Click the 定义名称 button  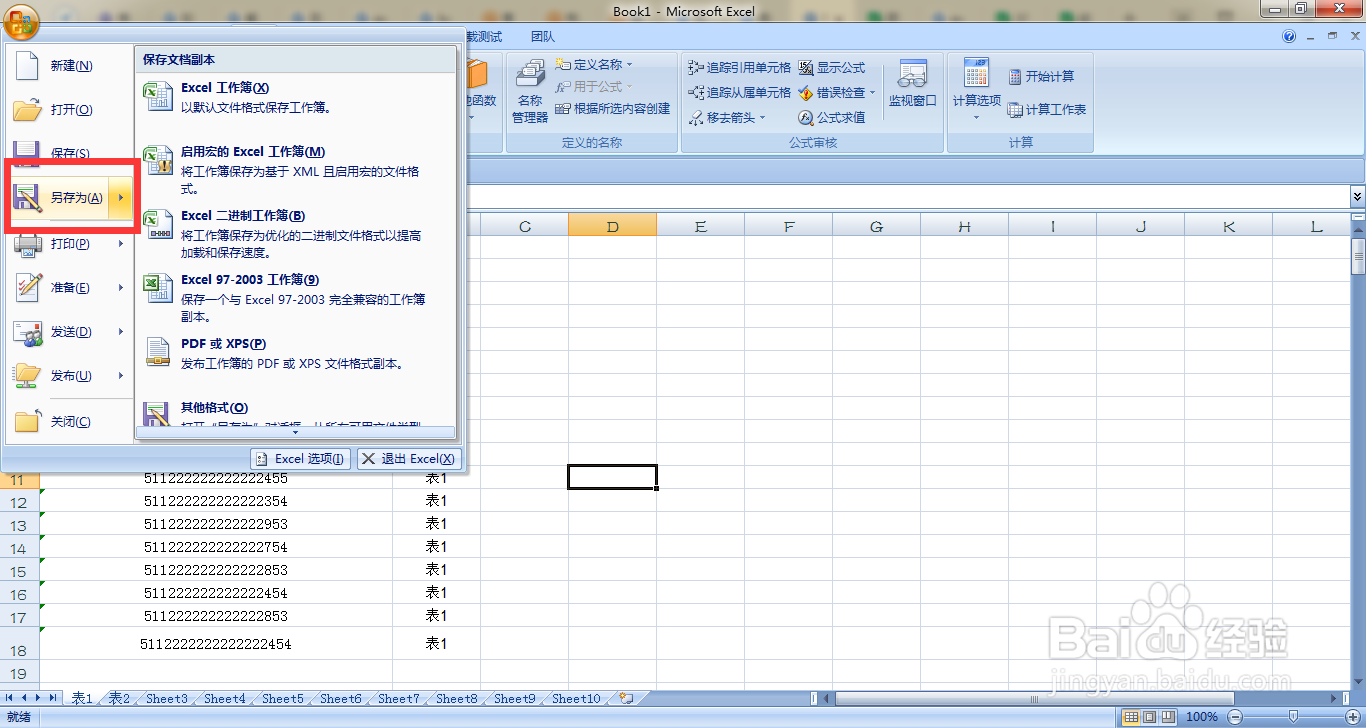click(x=589, y=65)
